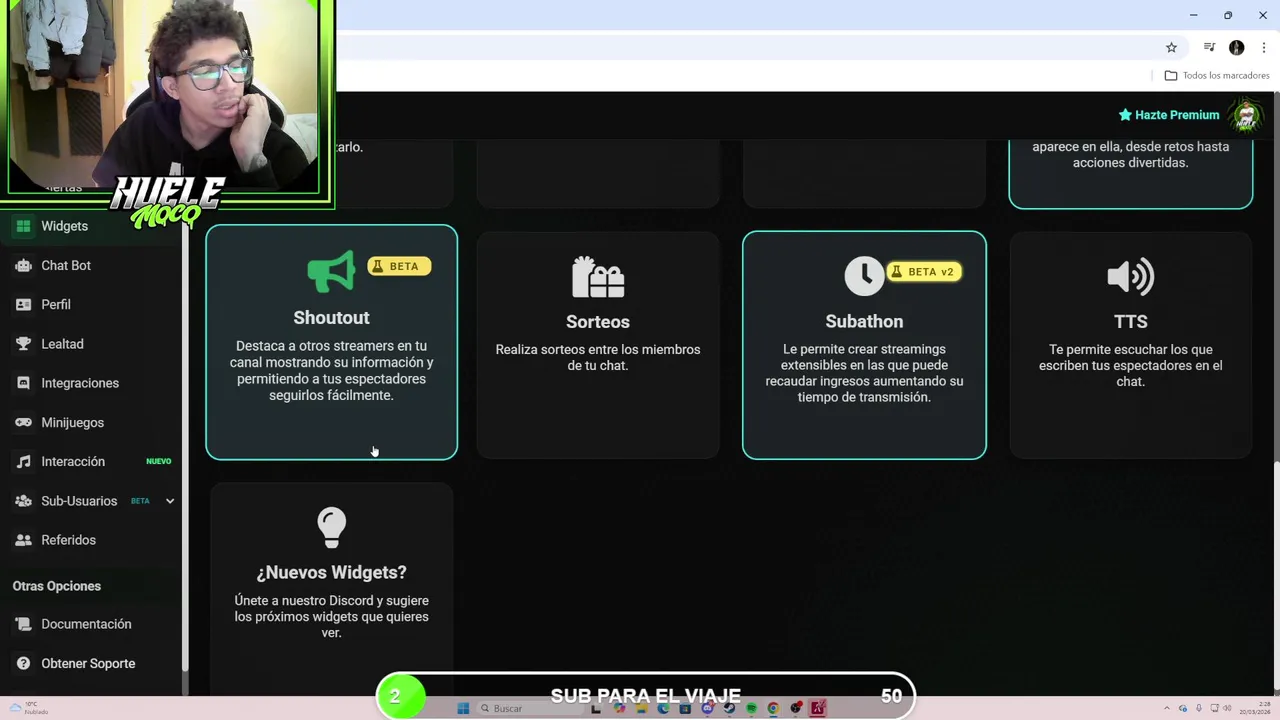This screenshot has height=720, width=1280.
Task: Open Lealtad section
Action: coord(90,344)
